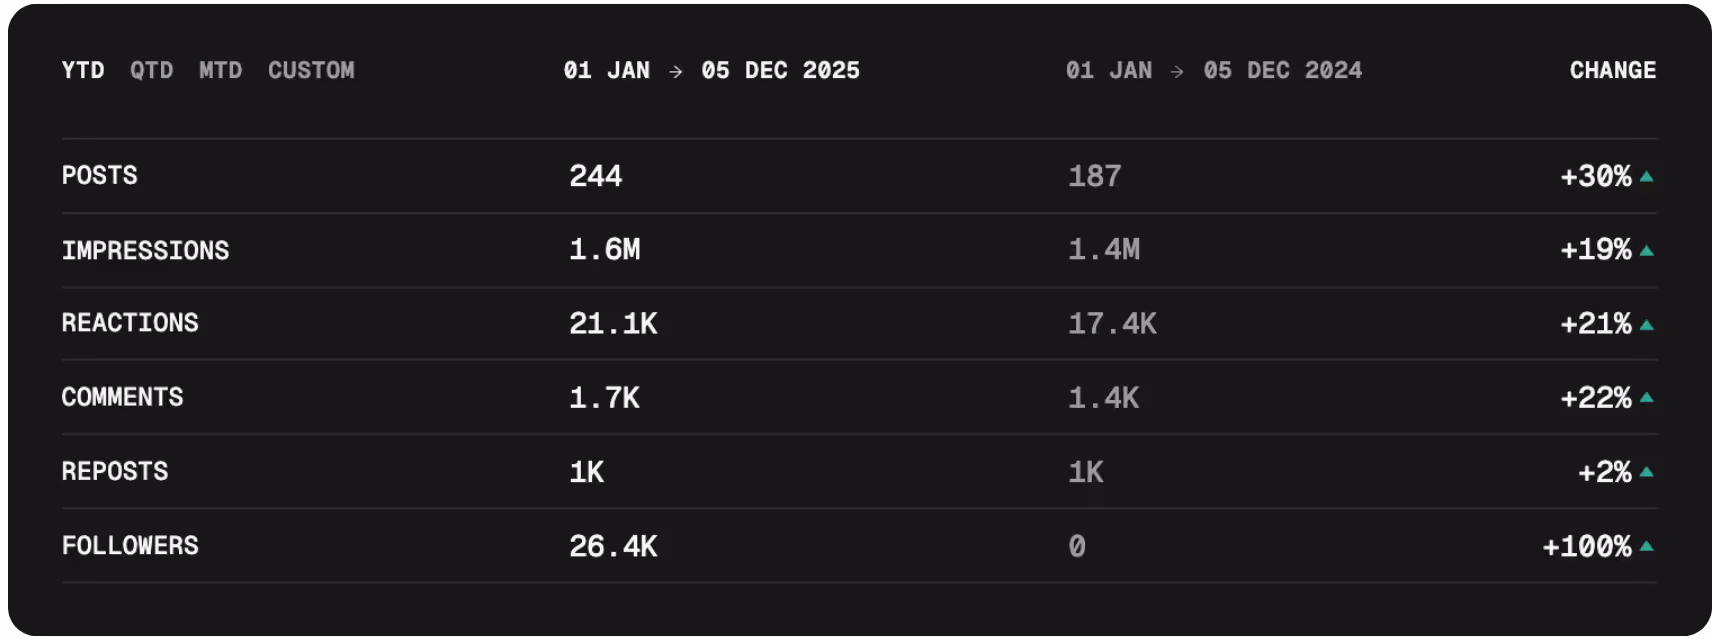This screenshot has width=1716, height=639.
Task: Select the growth triangle next to +100%
Action: point(1647,545)
